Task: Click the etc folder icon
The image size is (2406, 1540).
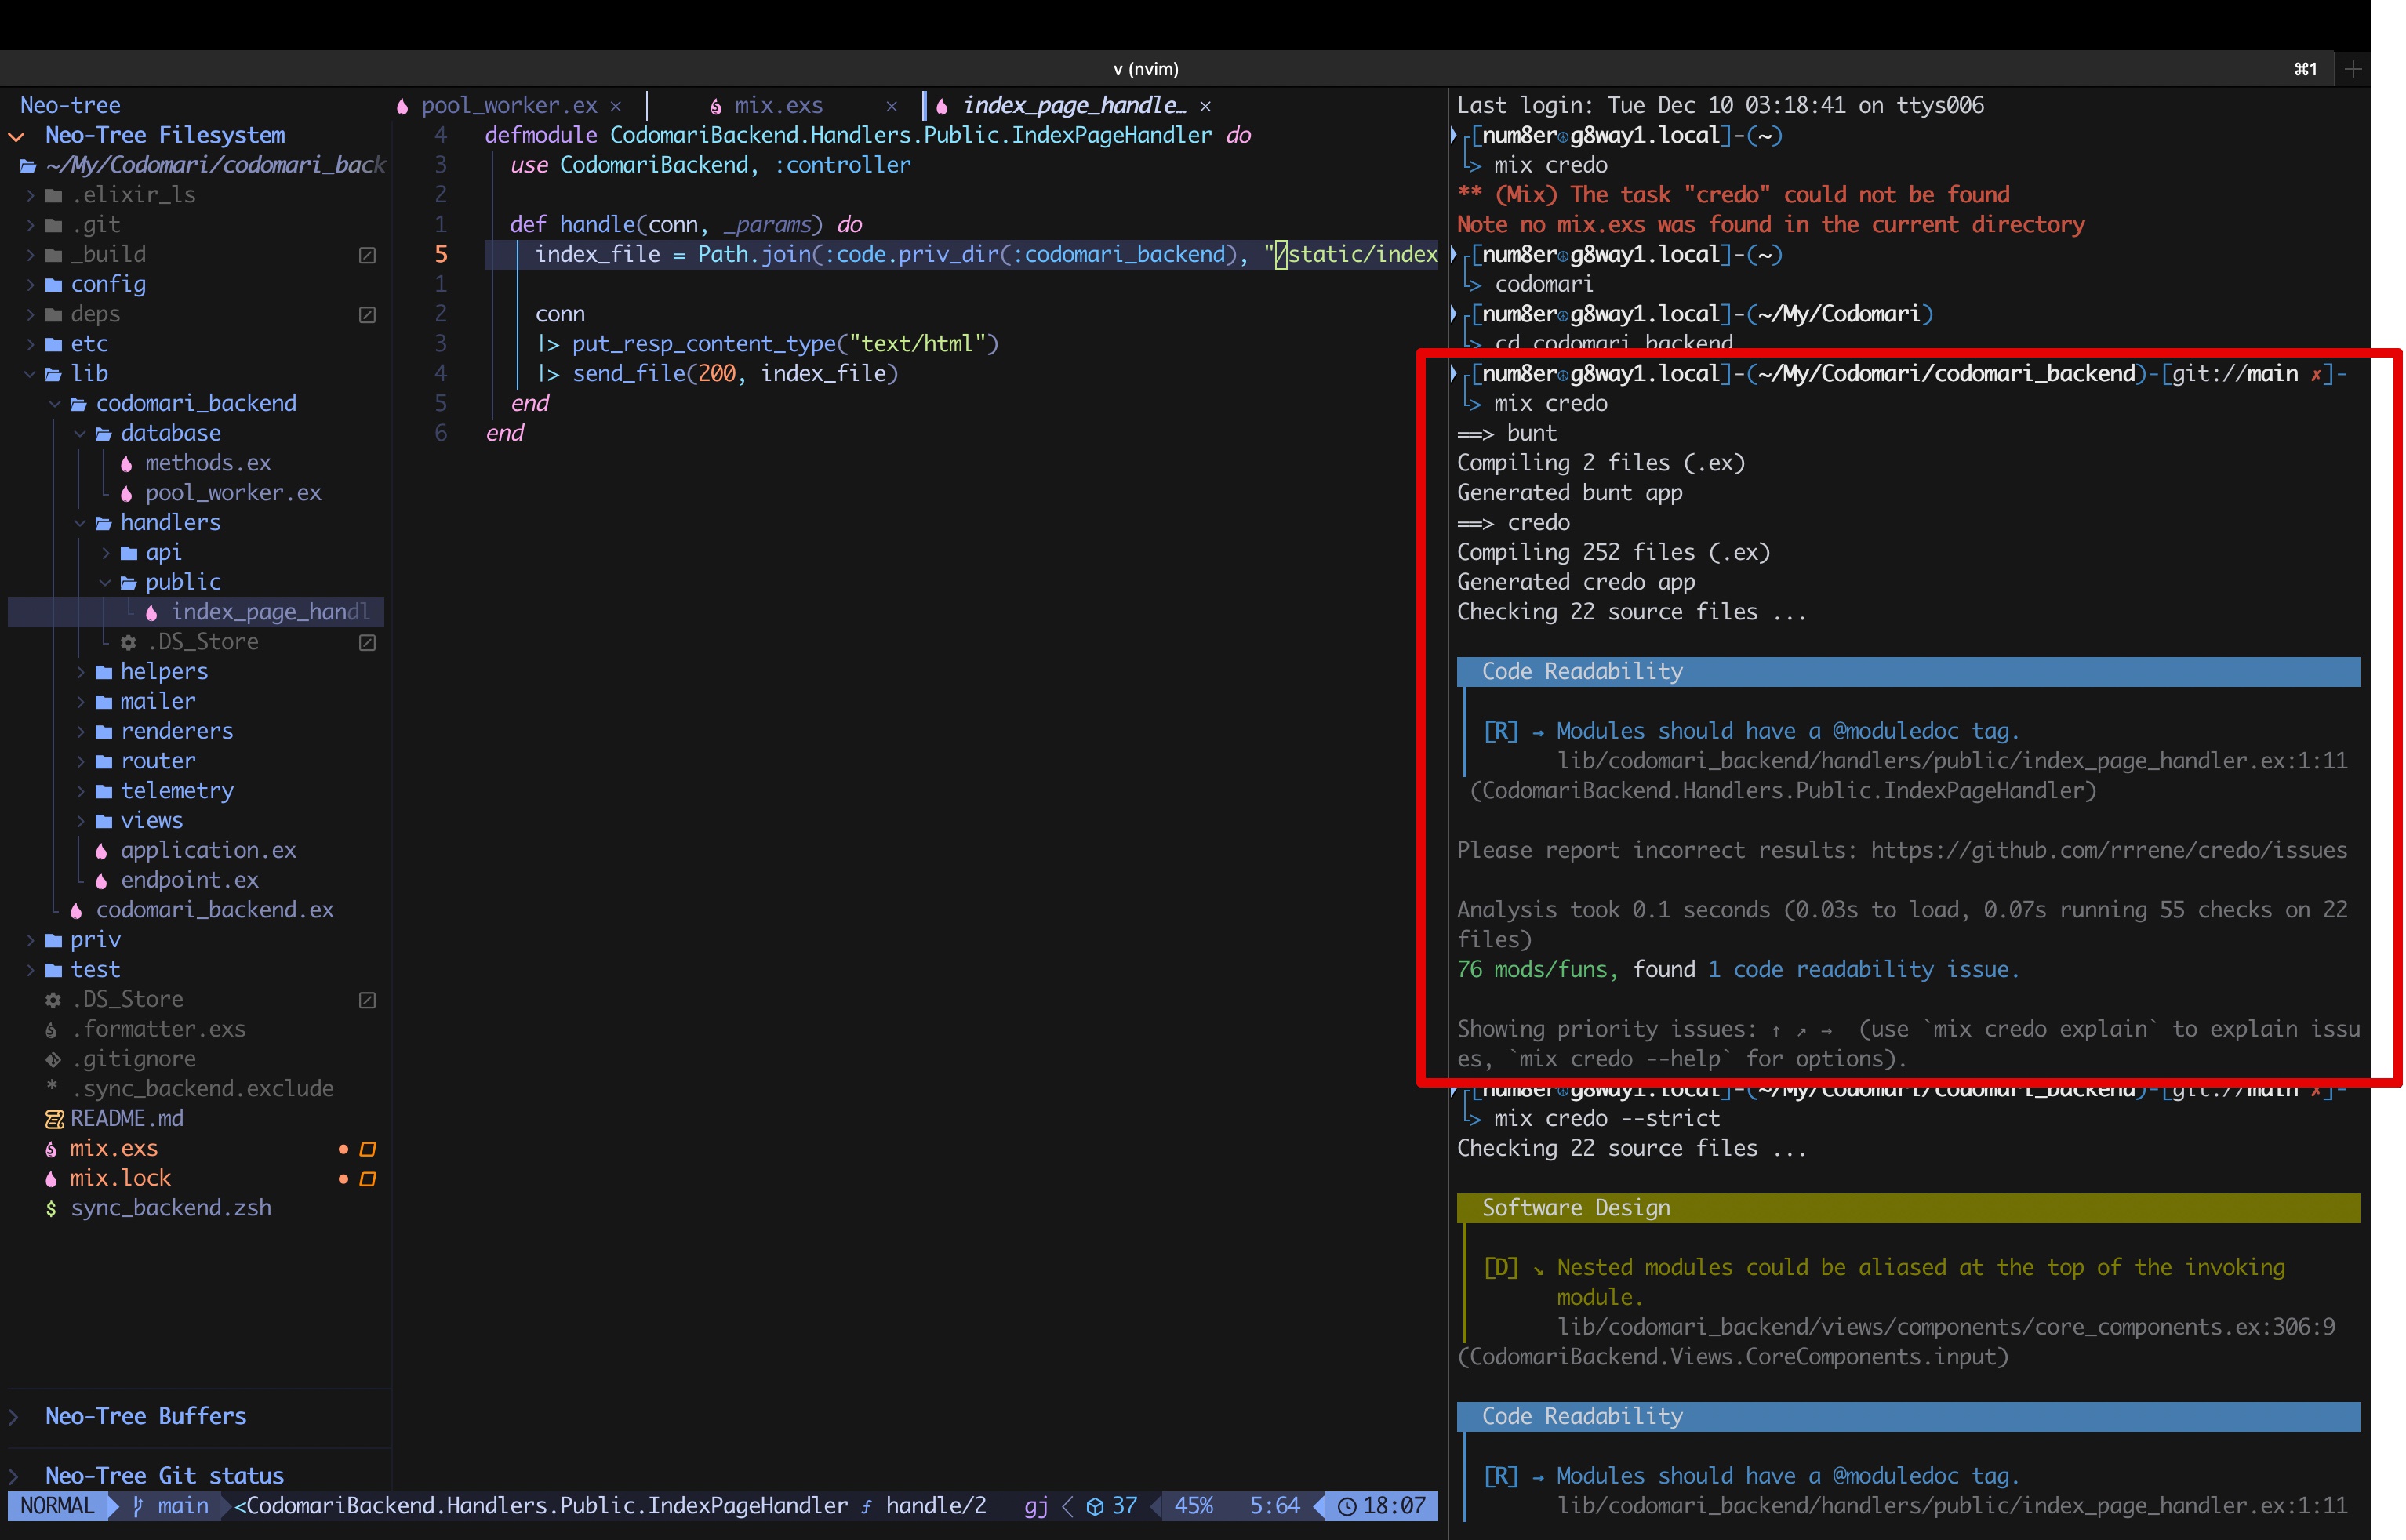Action: tap(54, 344)
